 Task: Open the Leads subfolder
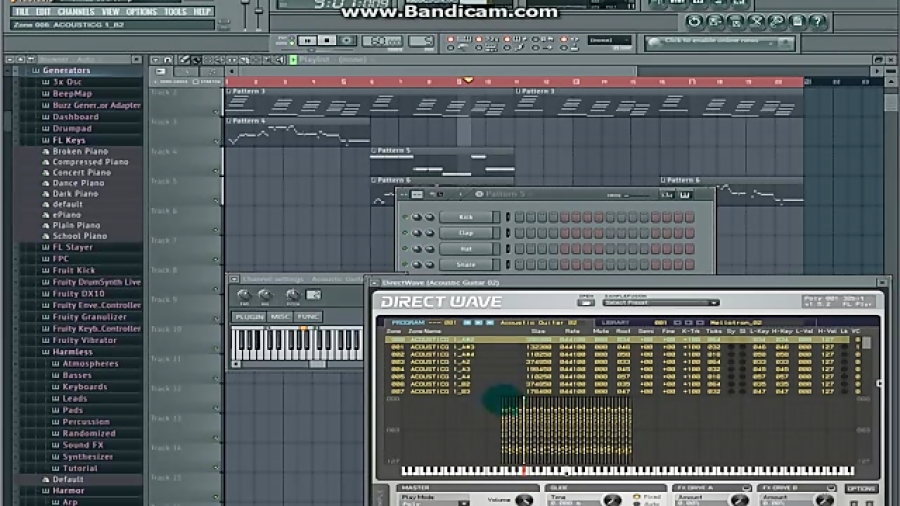[x=75, y=399]
